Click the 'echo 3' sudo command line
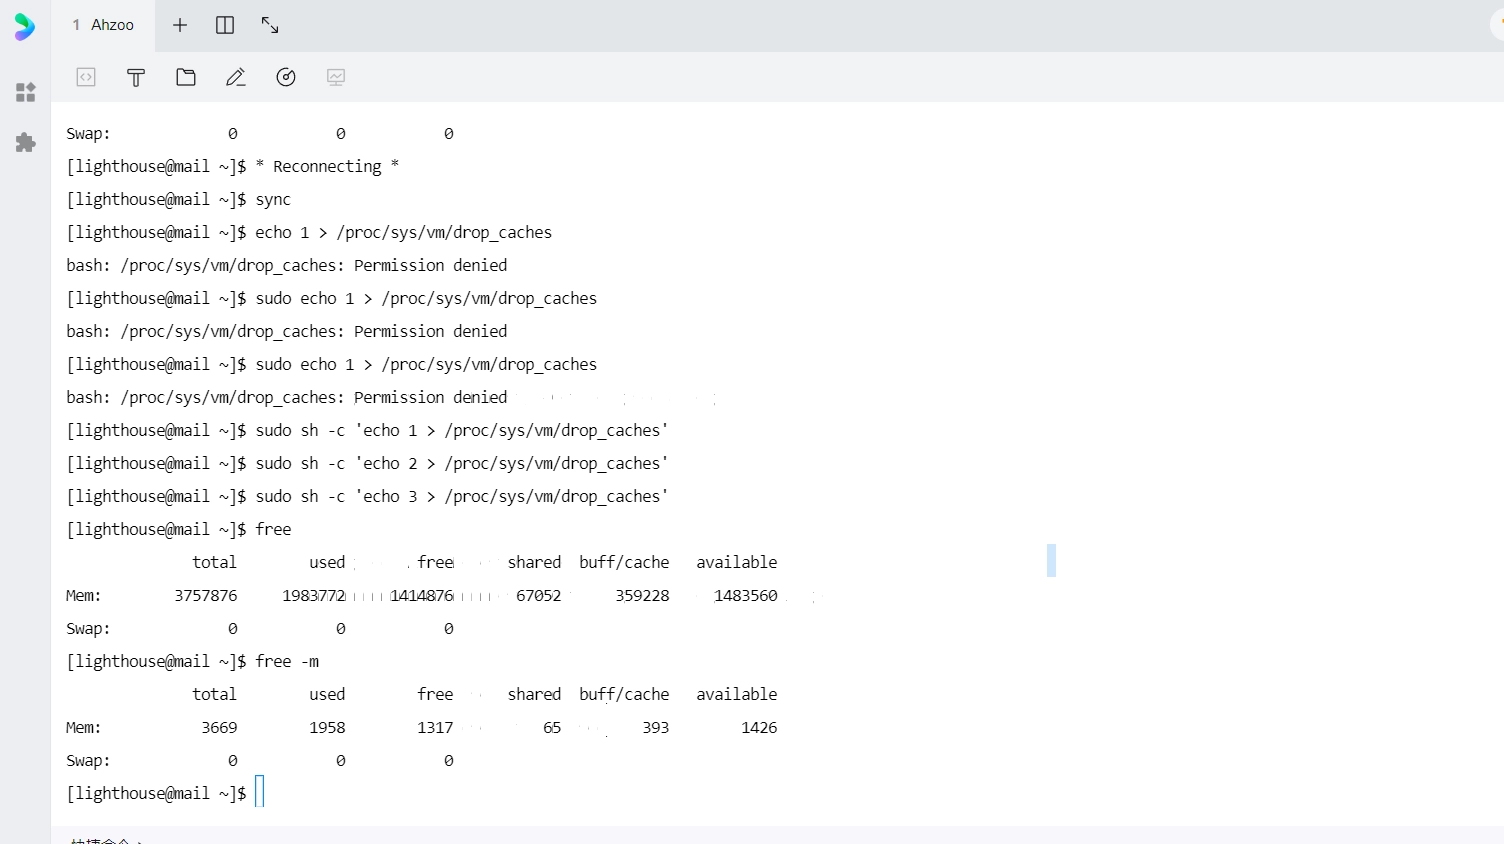The image size is (1504, 844). pos(461,496)
